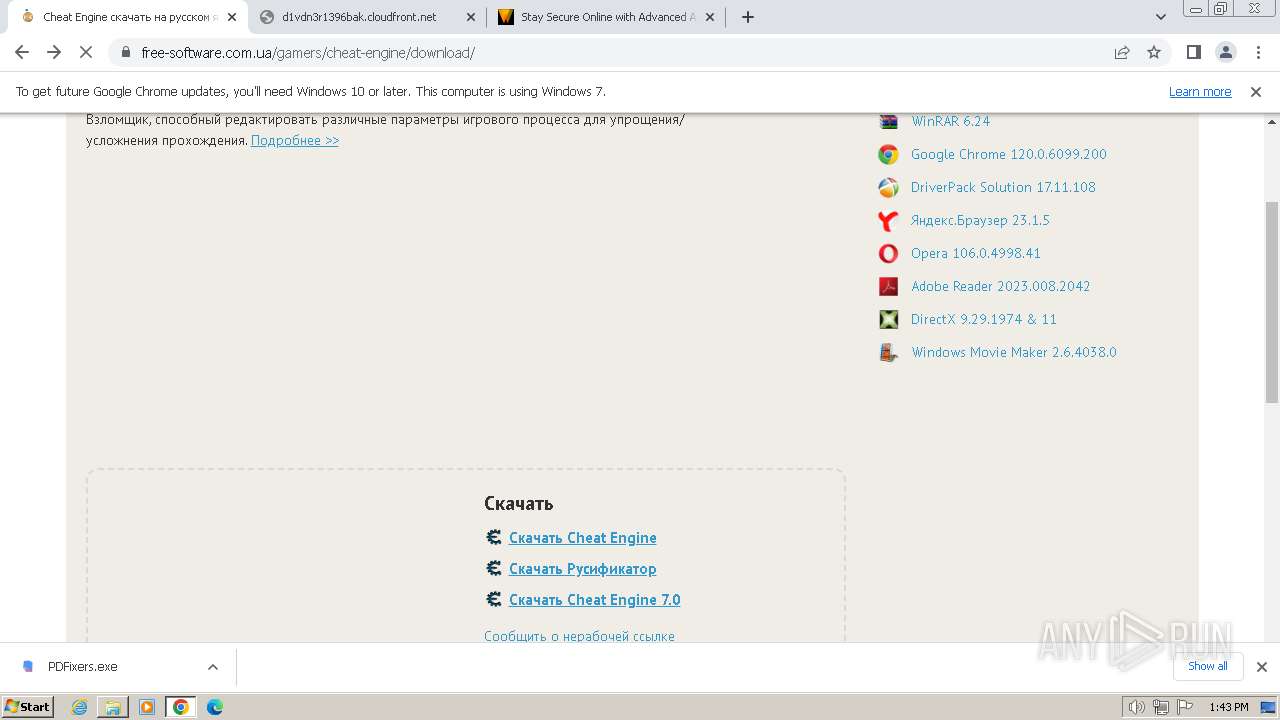Open the Chrome profile menu
The height and width of the screenshot is (720, 1280).
[1225, 52]
